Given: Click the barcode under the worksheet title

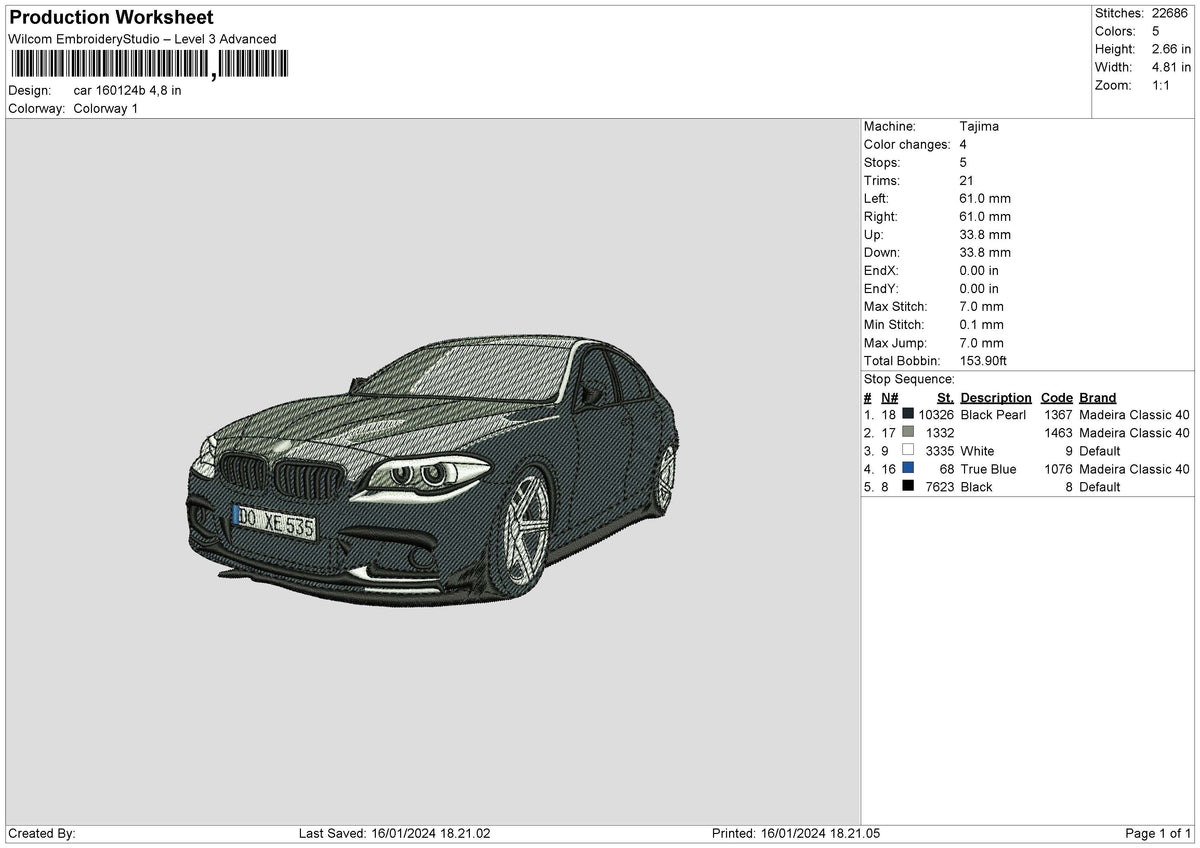Looking at the screenshot, I should click(148, 65).
